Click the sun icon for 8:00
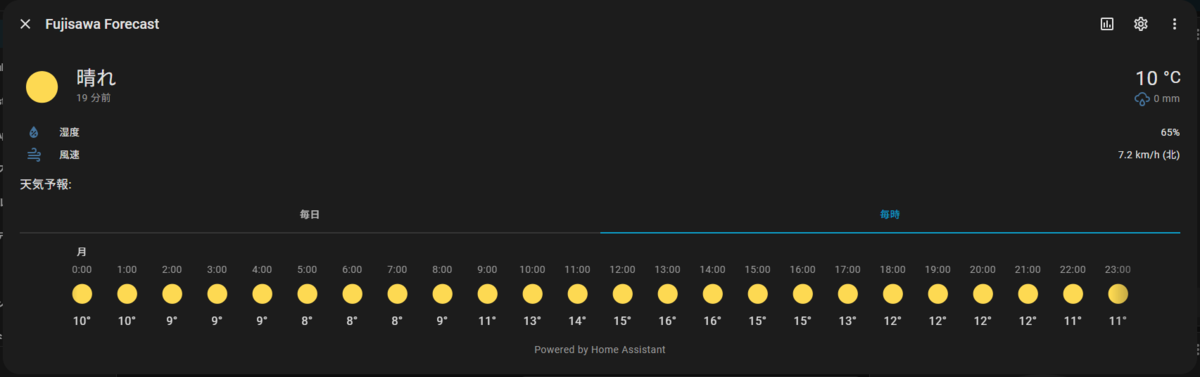The image size is (1200, 377). 442,294
